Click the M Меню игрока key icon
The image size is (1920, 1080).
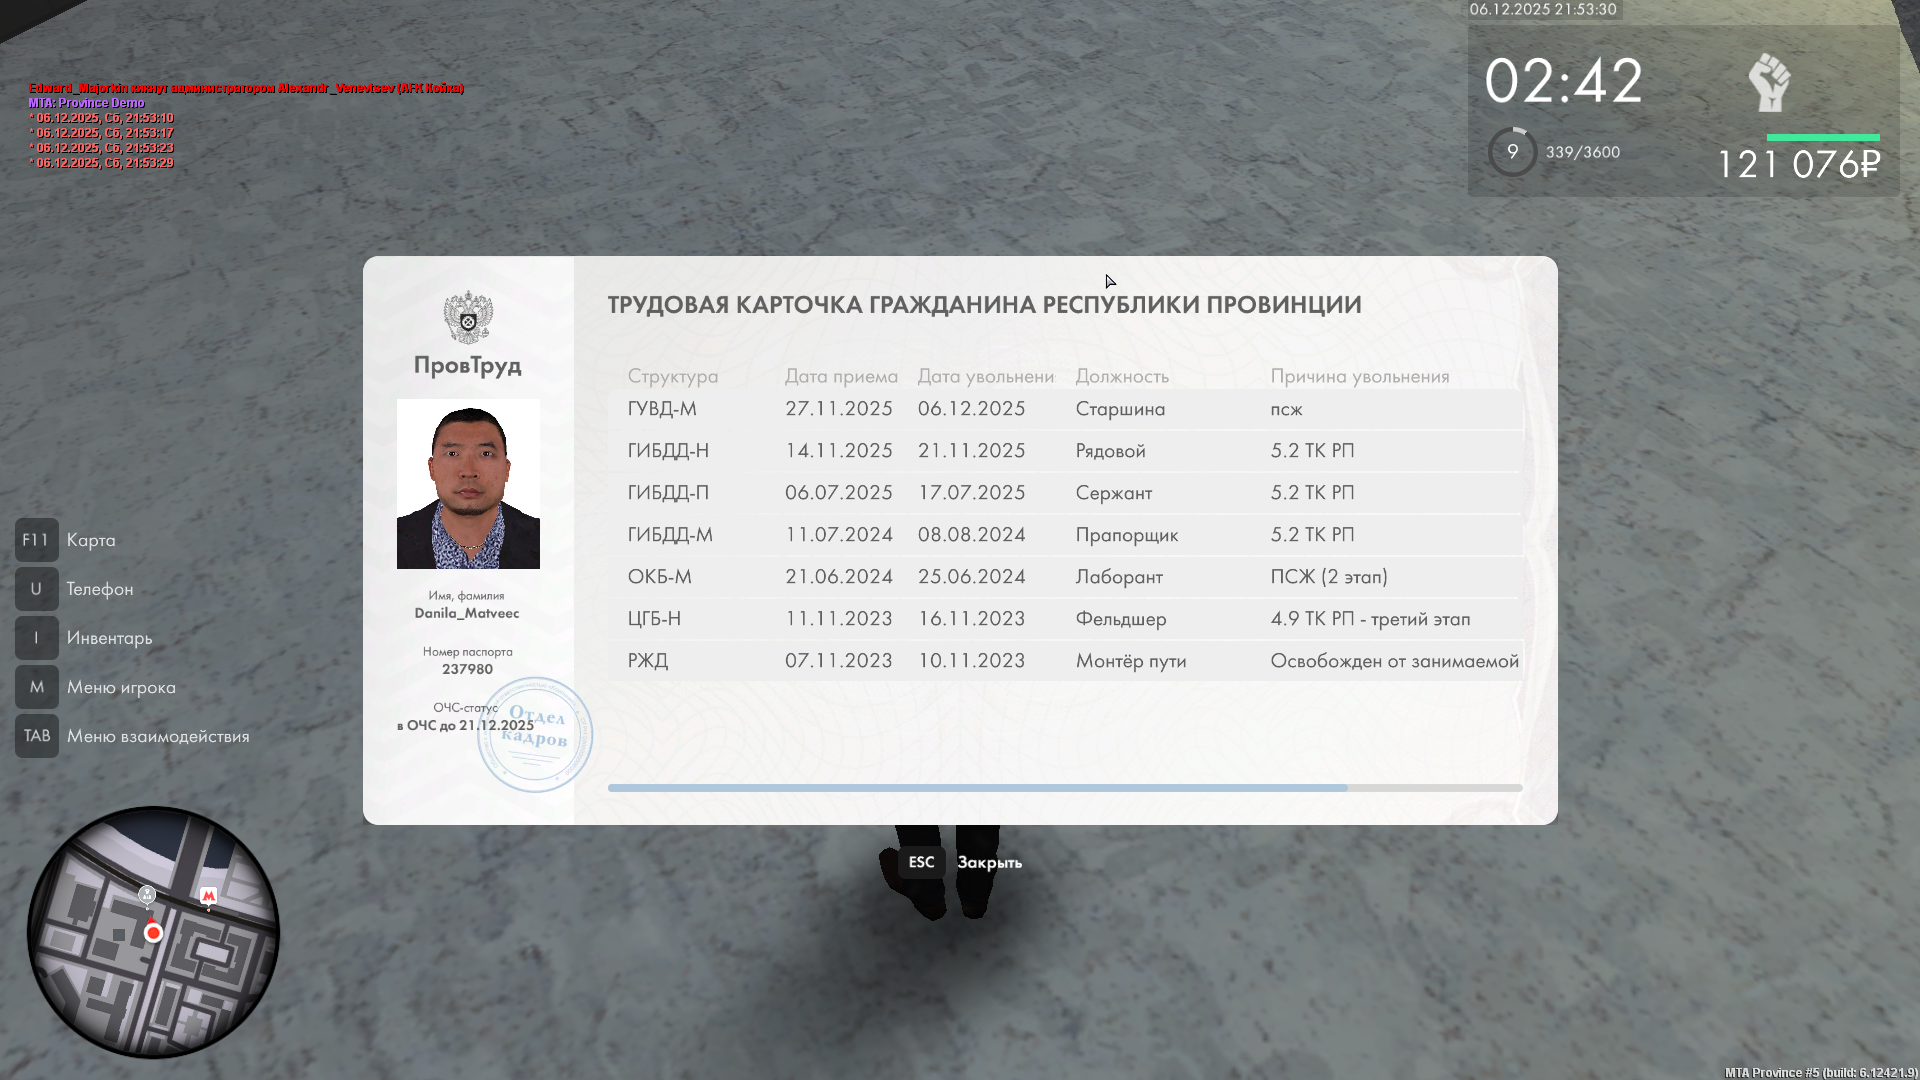tap(36, 687)
